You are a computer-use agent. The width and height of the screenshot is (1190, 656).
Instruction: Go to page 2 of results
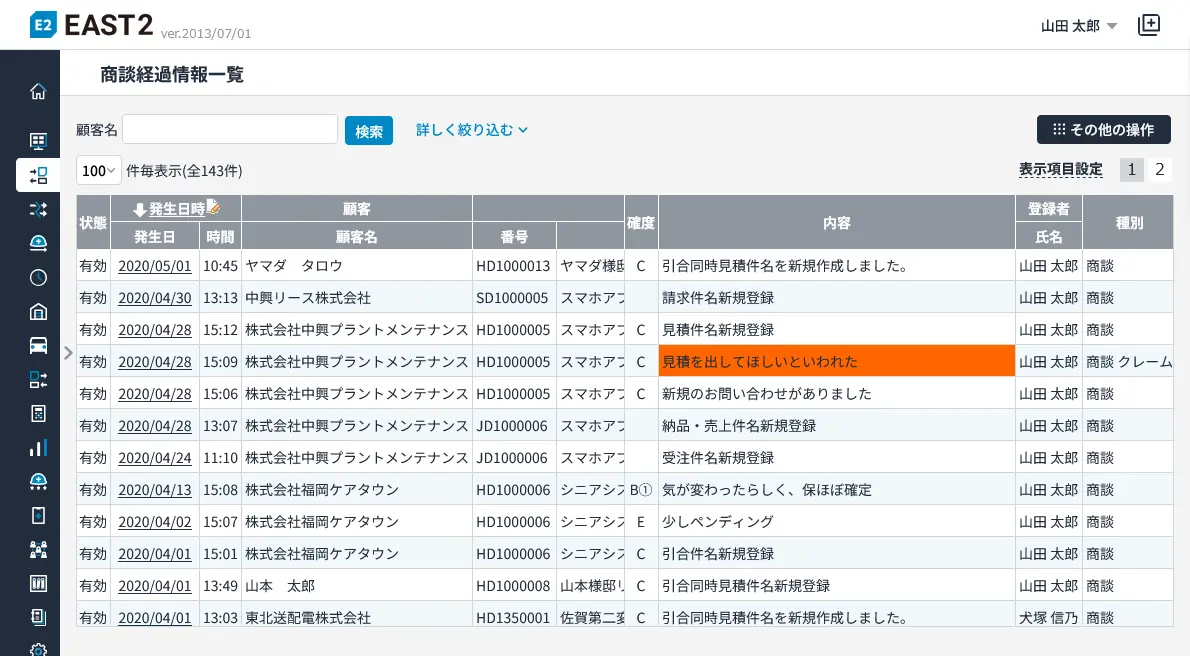(1159, 170)
